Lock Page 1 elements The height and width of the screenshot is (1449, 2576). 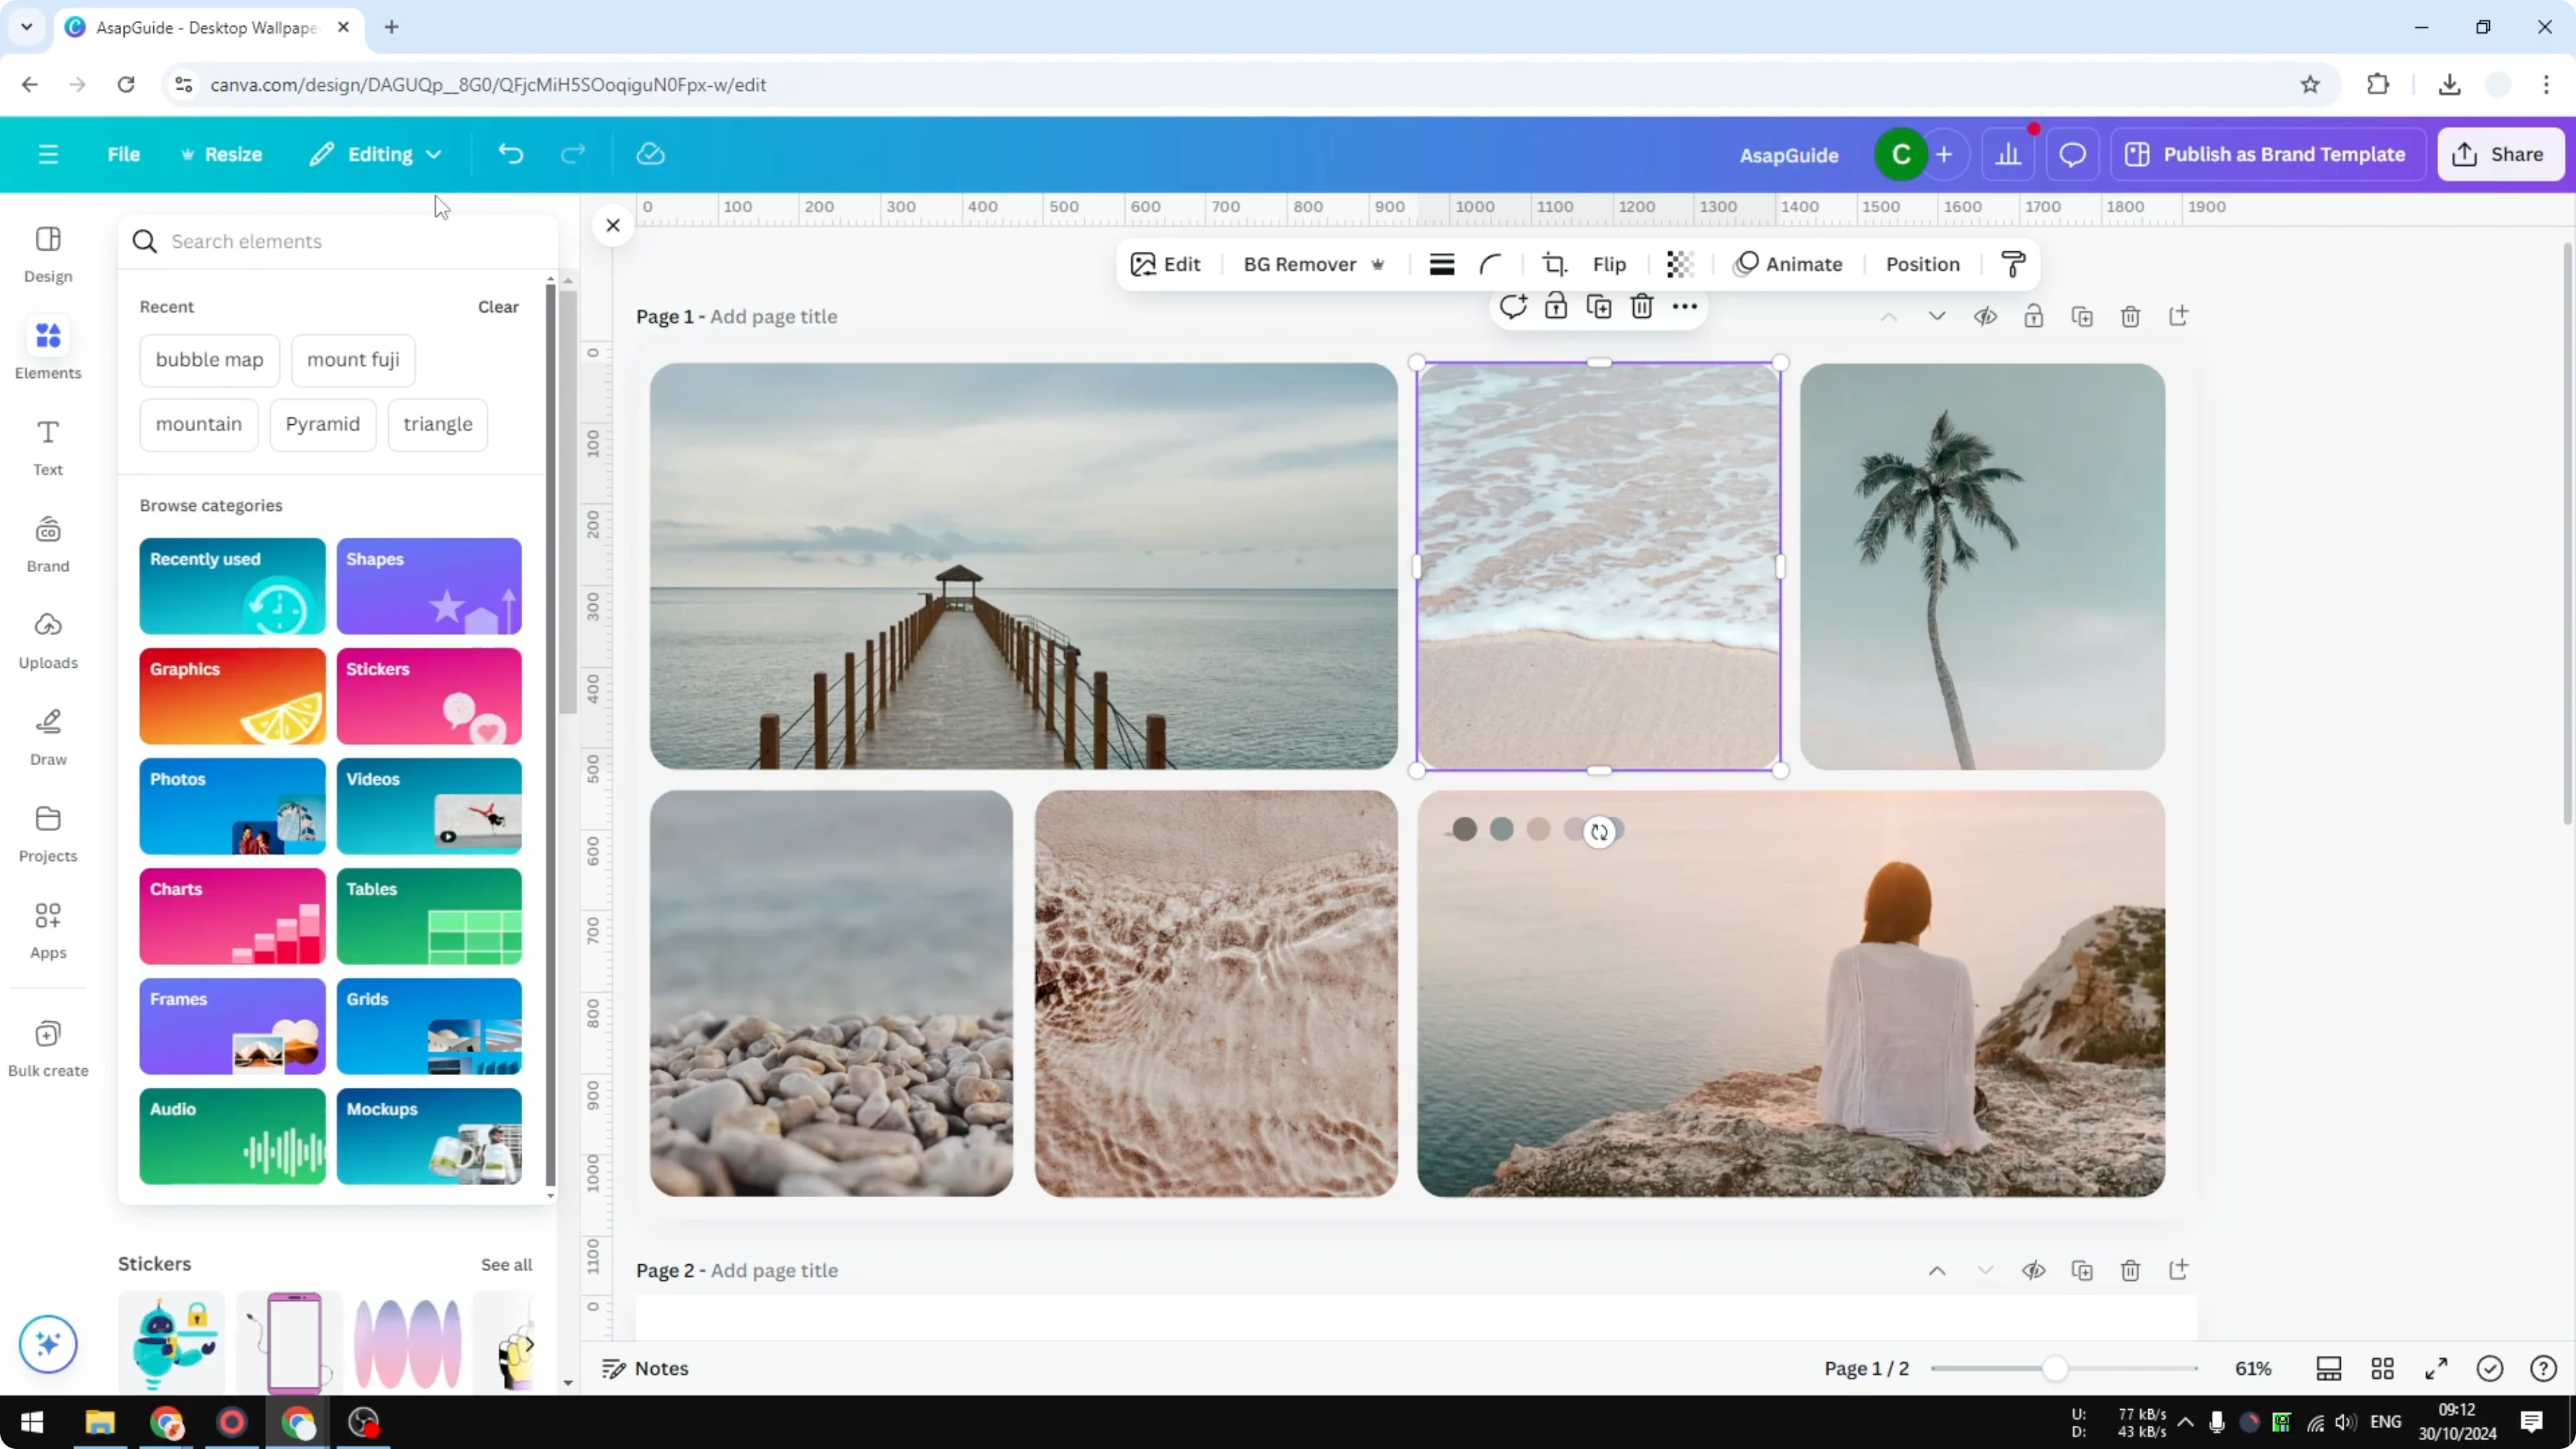pos(2035,316)
